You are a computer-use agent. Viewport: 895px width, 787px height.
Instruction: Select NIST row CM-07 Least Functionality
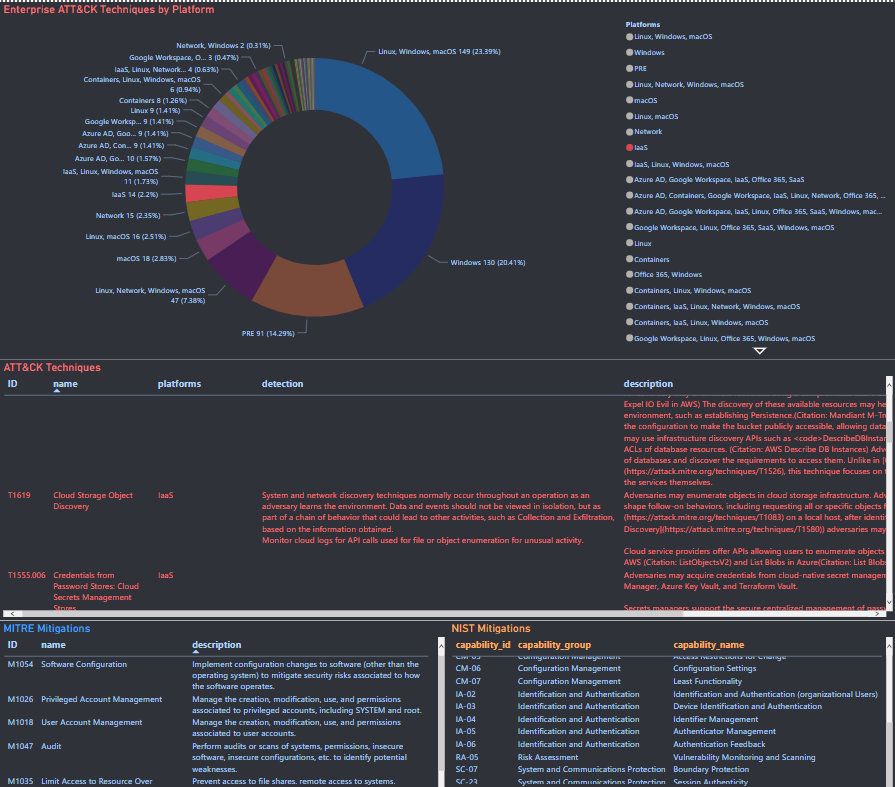pos(668,681)
